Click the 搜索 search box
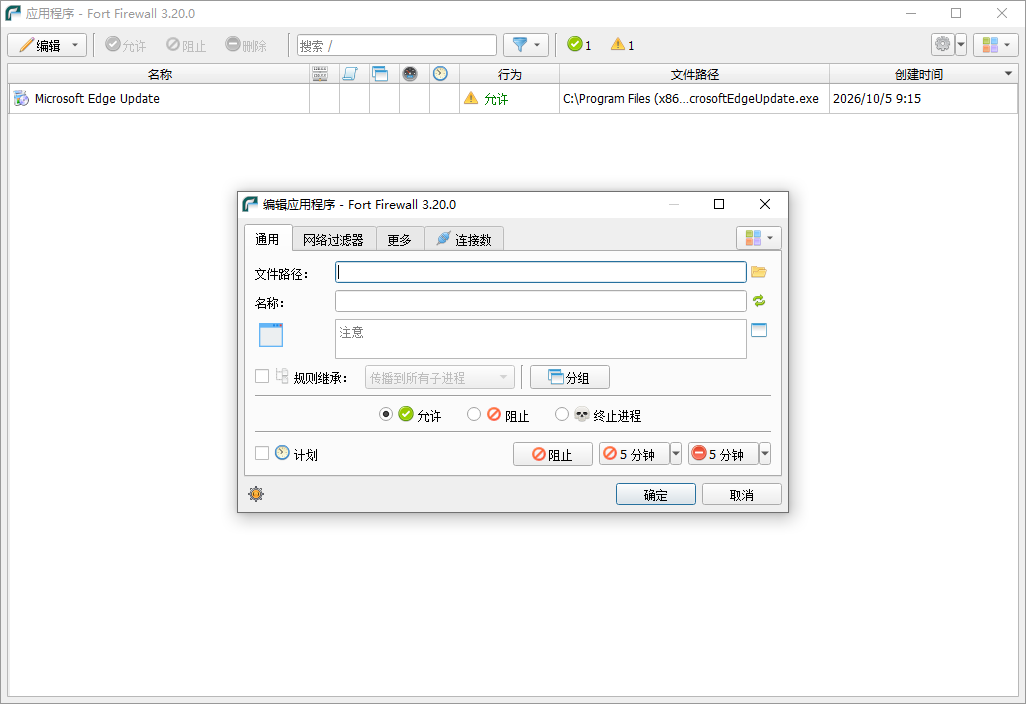Screen dimensions: 1026x704 point(397,45)
